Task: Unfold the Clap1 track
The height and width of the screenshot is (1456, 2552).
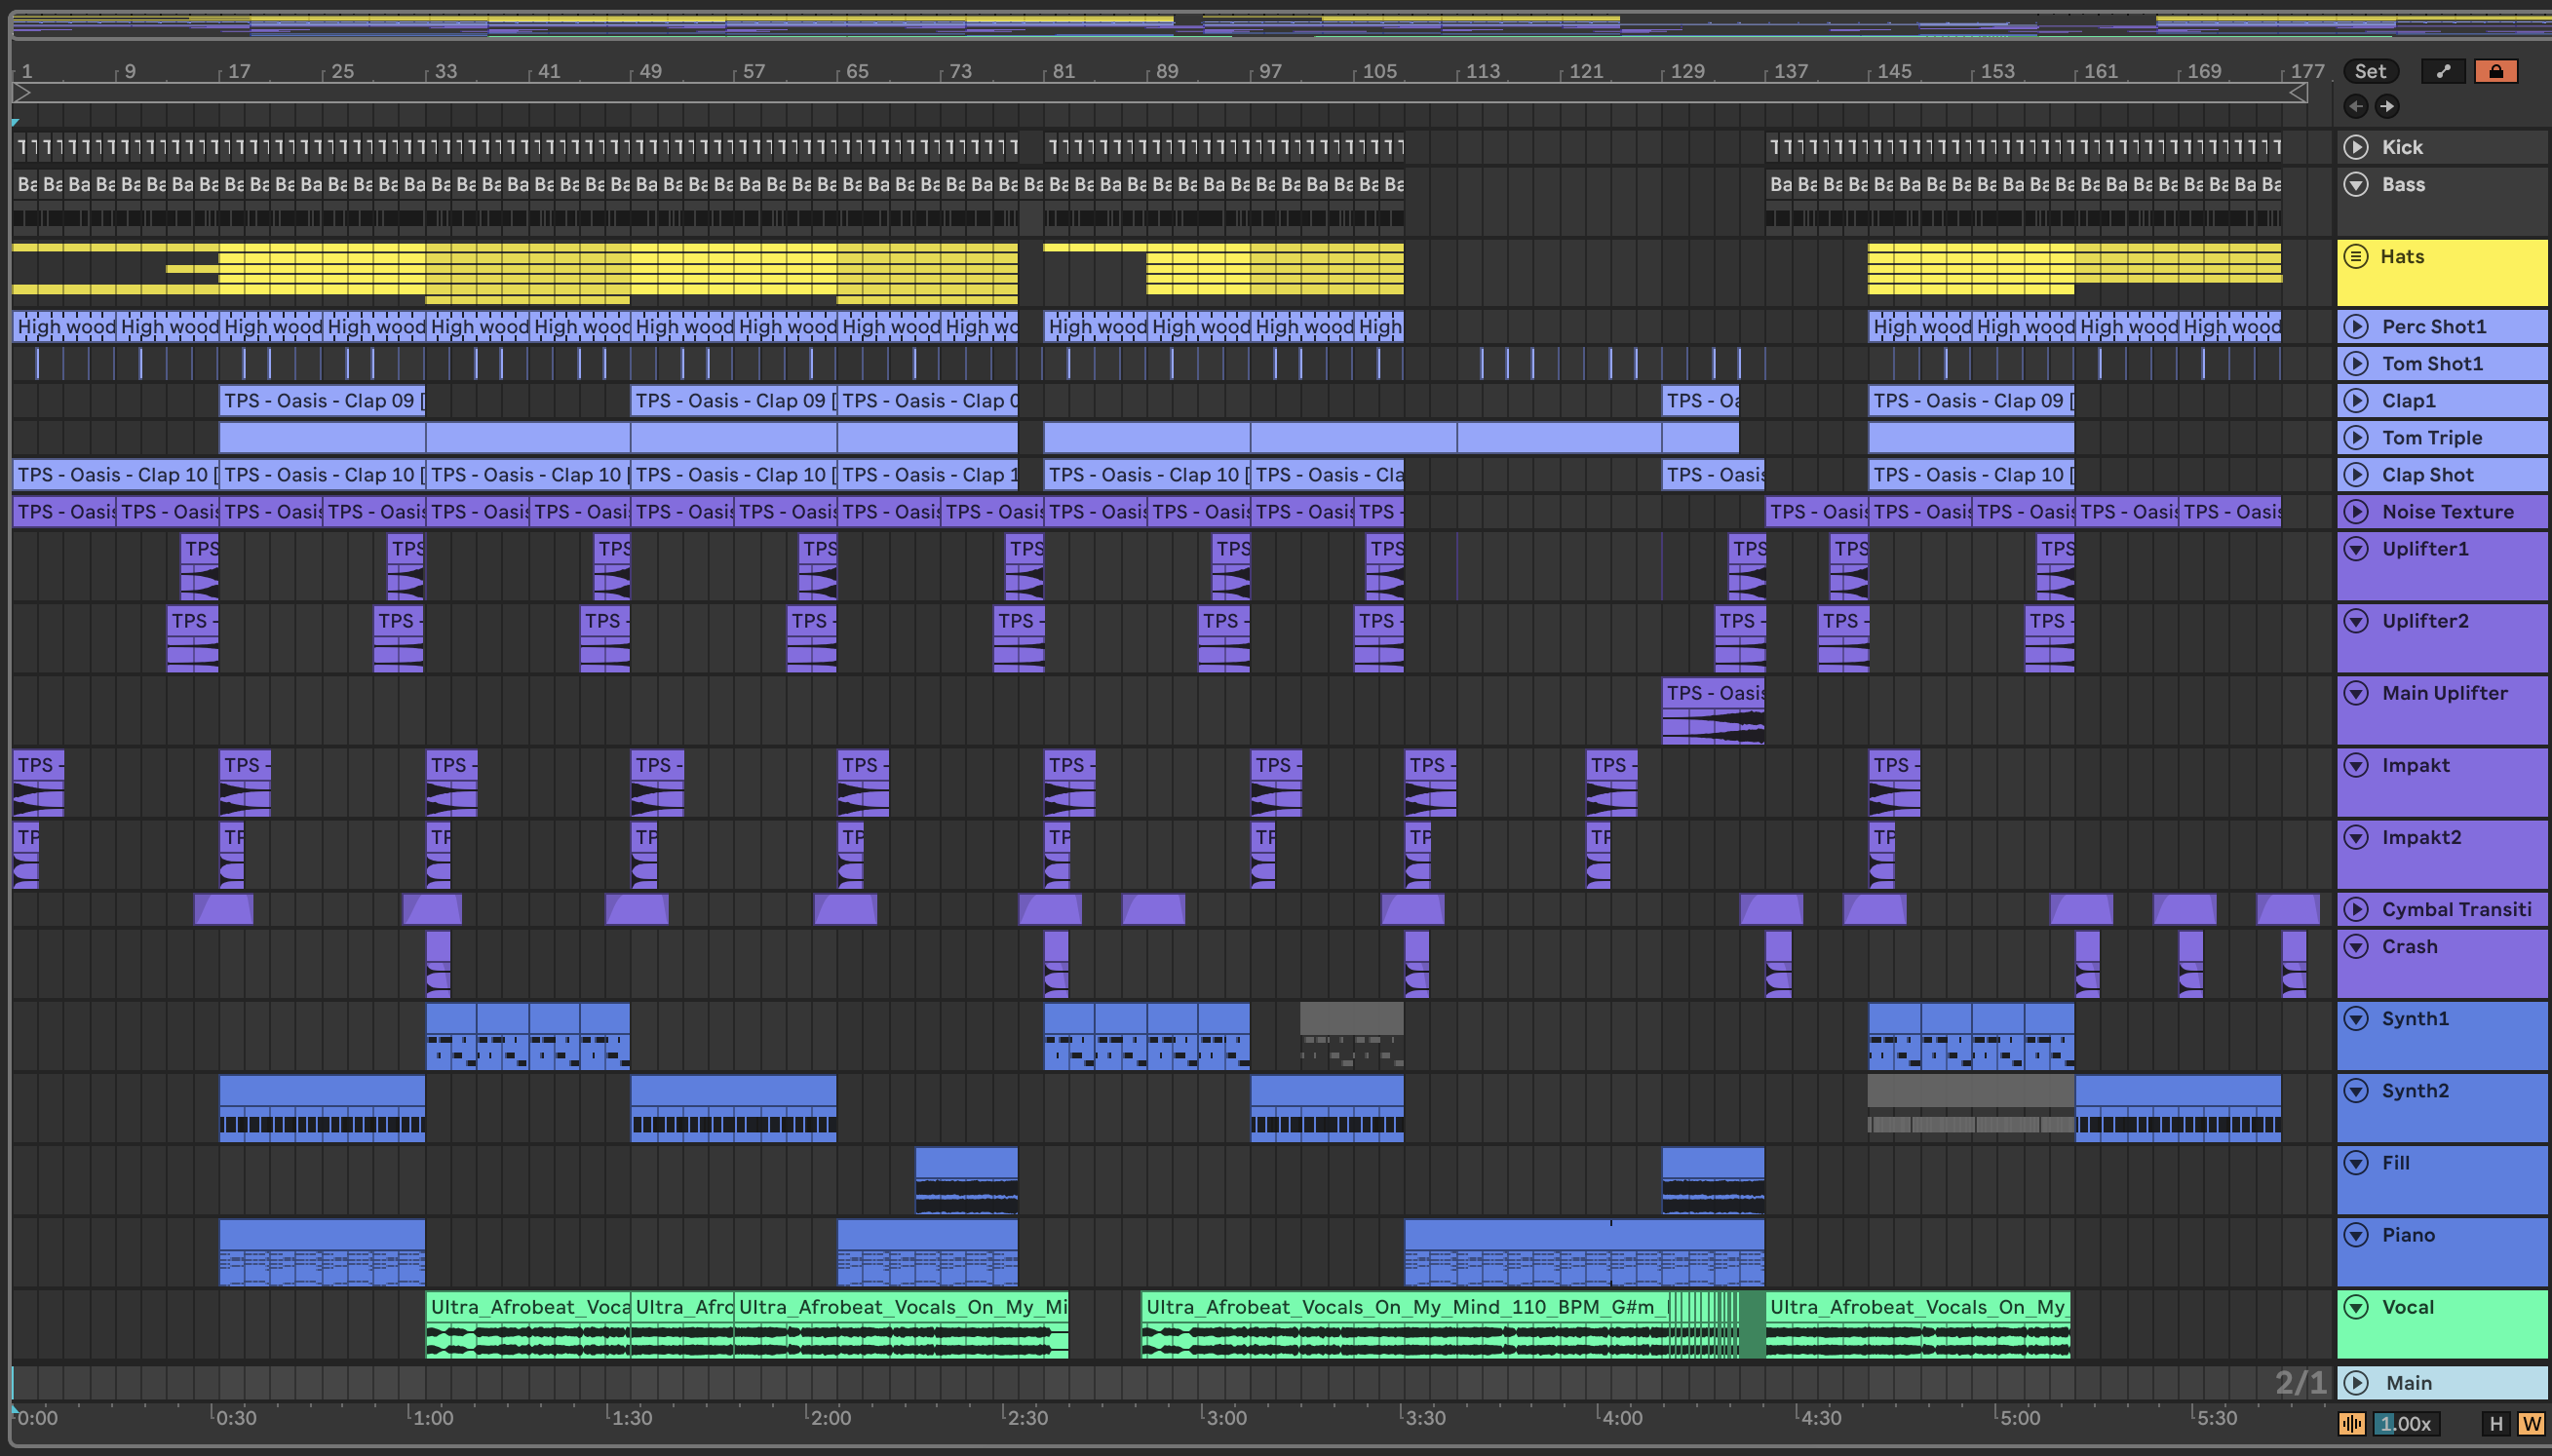Action: 2356,400
